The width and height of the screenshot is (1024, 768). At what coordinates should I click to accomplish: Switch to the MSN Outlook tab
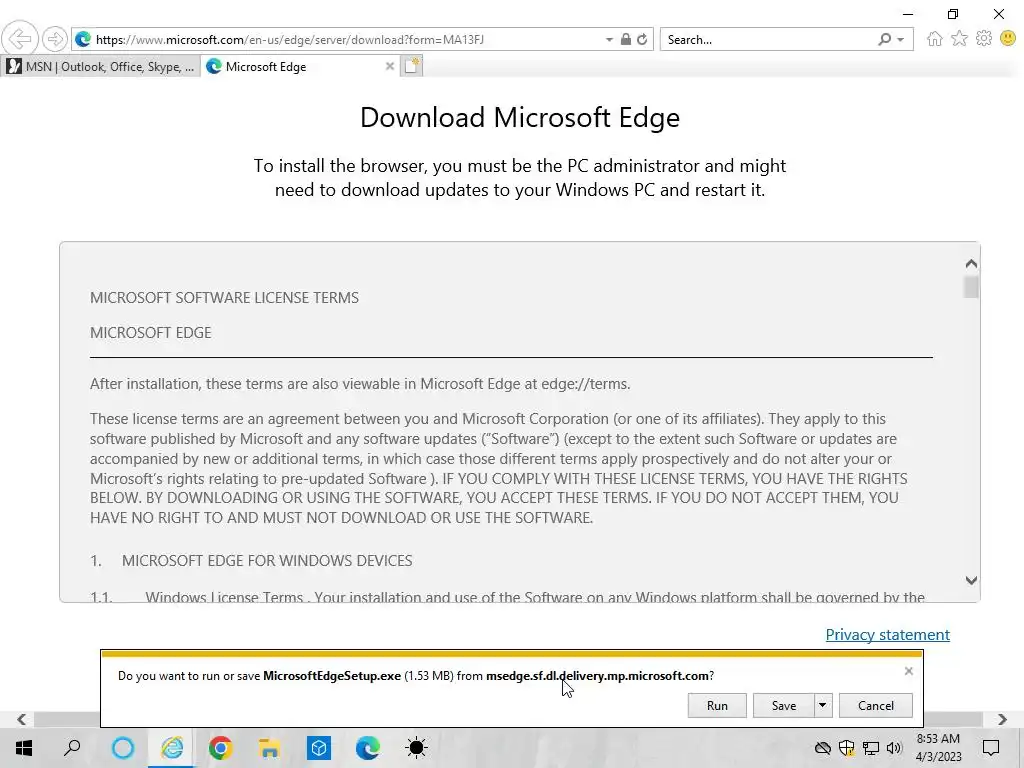100,67
